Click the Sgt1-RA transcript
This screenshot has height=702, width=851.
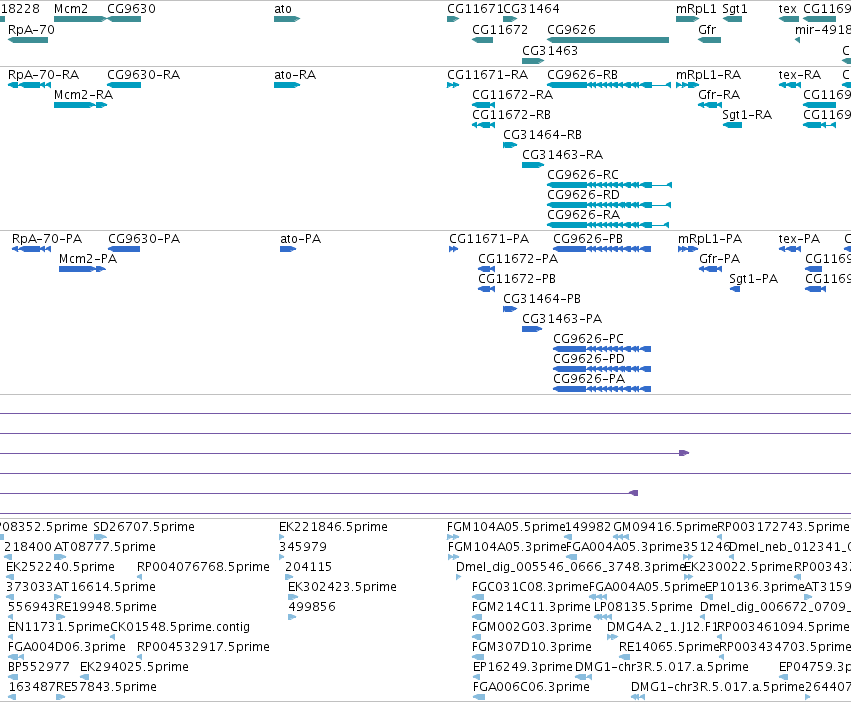[x=732, y=125]
